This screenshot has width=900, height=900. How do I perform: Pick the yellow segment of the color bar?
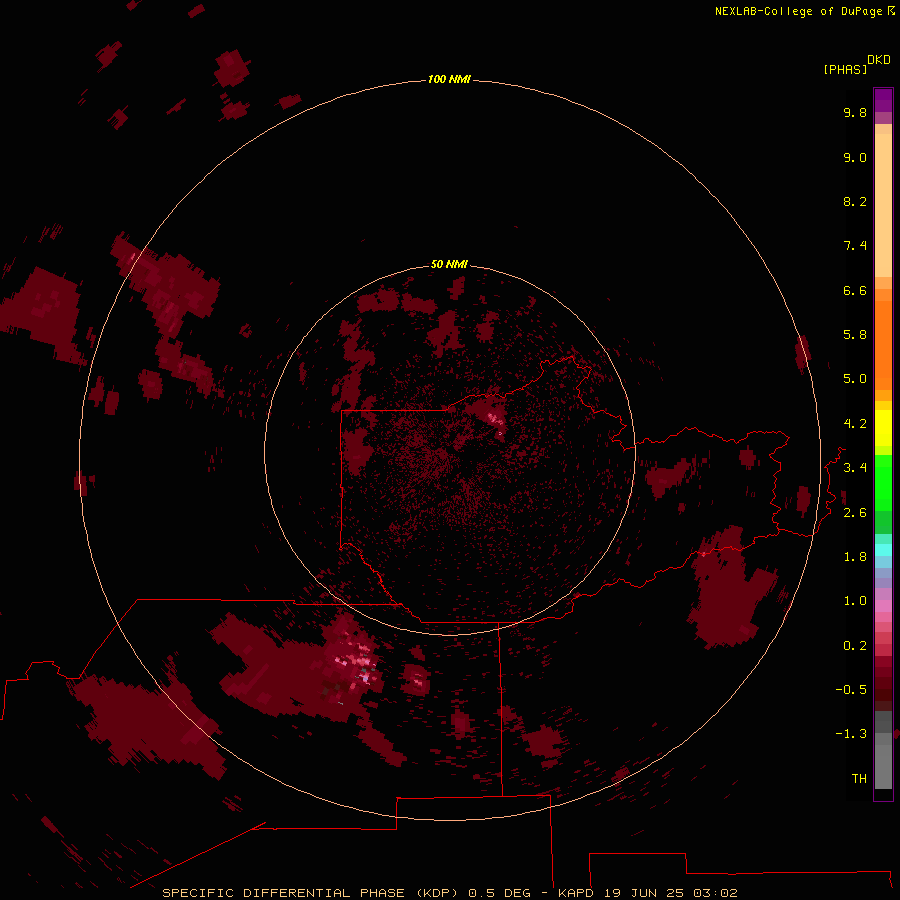tap(883, 428)
